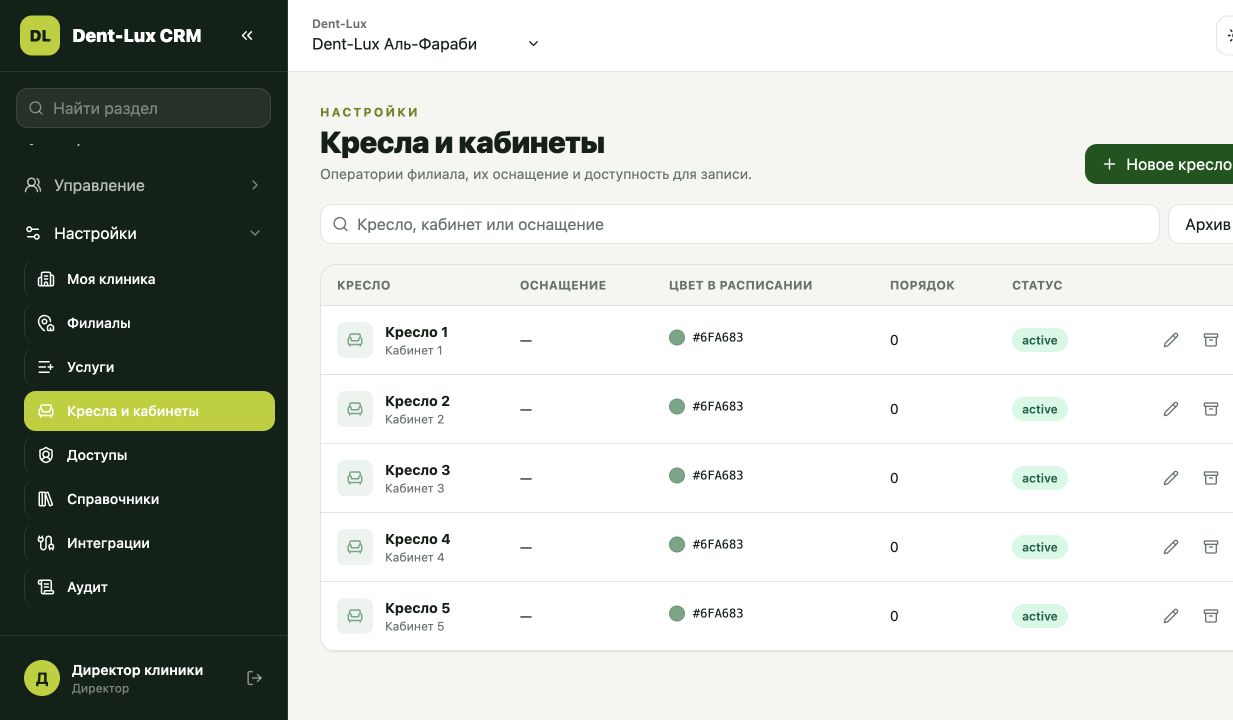1233x720 pixels.
Task: Go to Филиалы in the sidebar
Action: coord(149,323)
